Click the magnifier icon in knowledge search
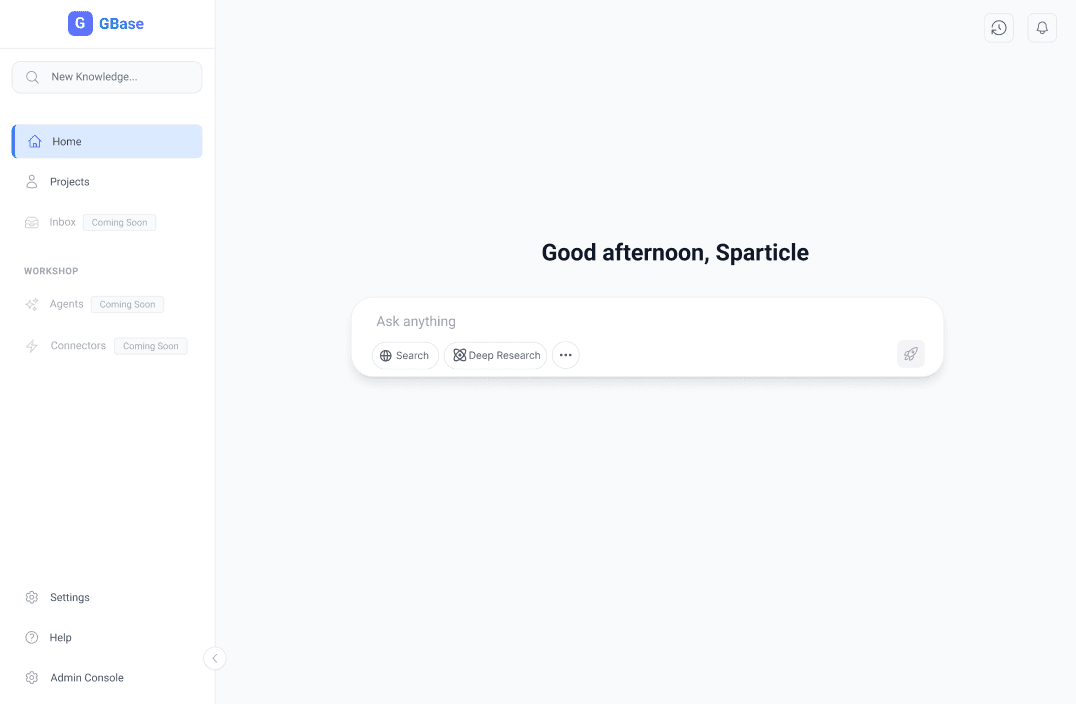This screenshot has height=704, width=1076. click(33, 77)
